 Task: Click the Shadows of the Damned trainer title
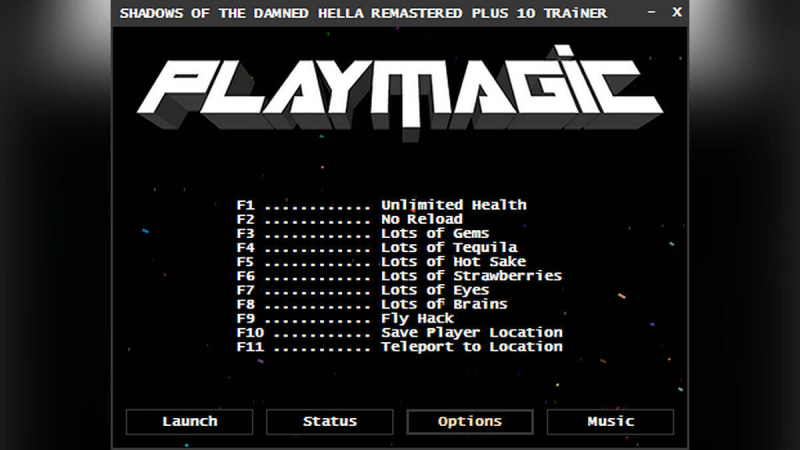pyautogui.click(x=363, y=13)
